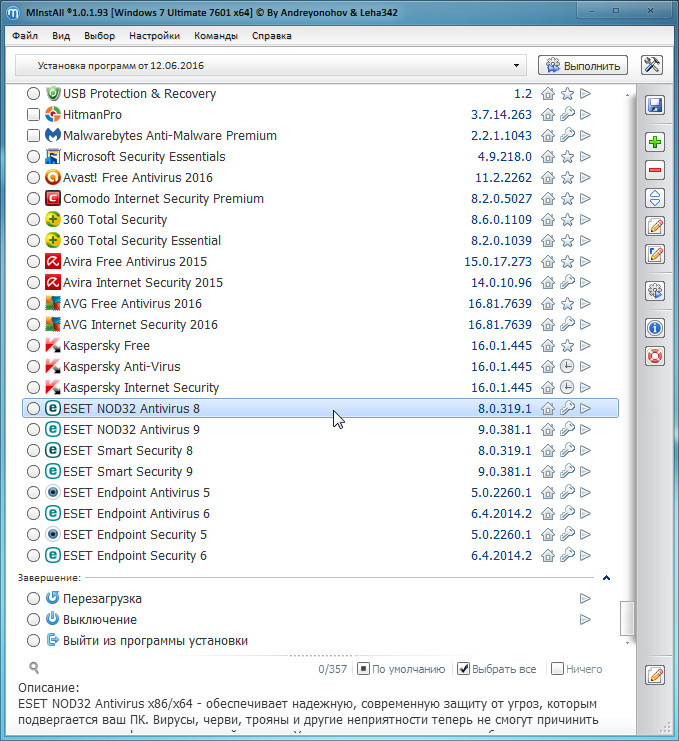Click the magnifier search icon
The image size is (679, 741).
point(34,667)
